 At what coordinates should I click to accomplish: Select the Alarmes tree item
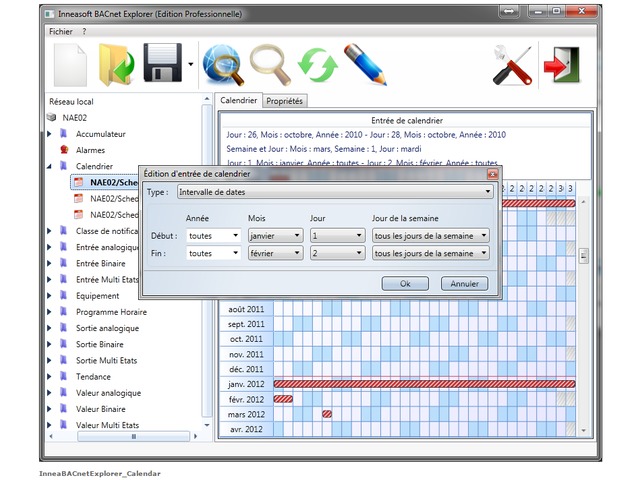(x=90, y=150)
